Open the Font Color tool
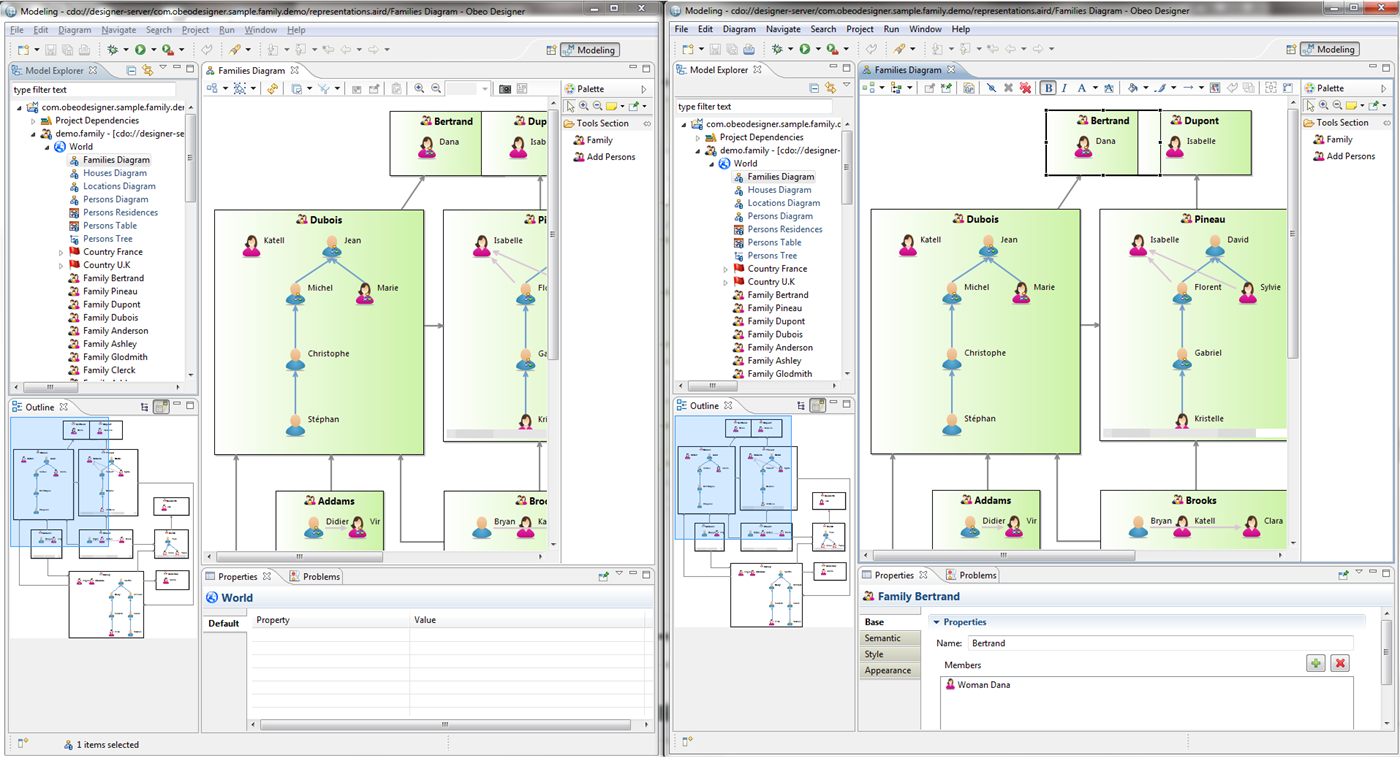Image resolution: width=1400 pixels, height=758 pixels. (1081, 88)
